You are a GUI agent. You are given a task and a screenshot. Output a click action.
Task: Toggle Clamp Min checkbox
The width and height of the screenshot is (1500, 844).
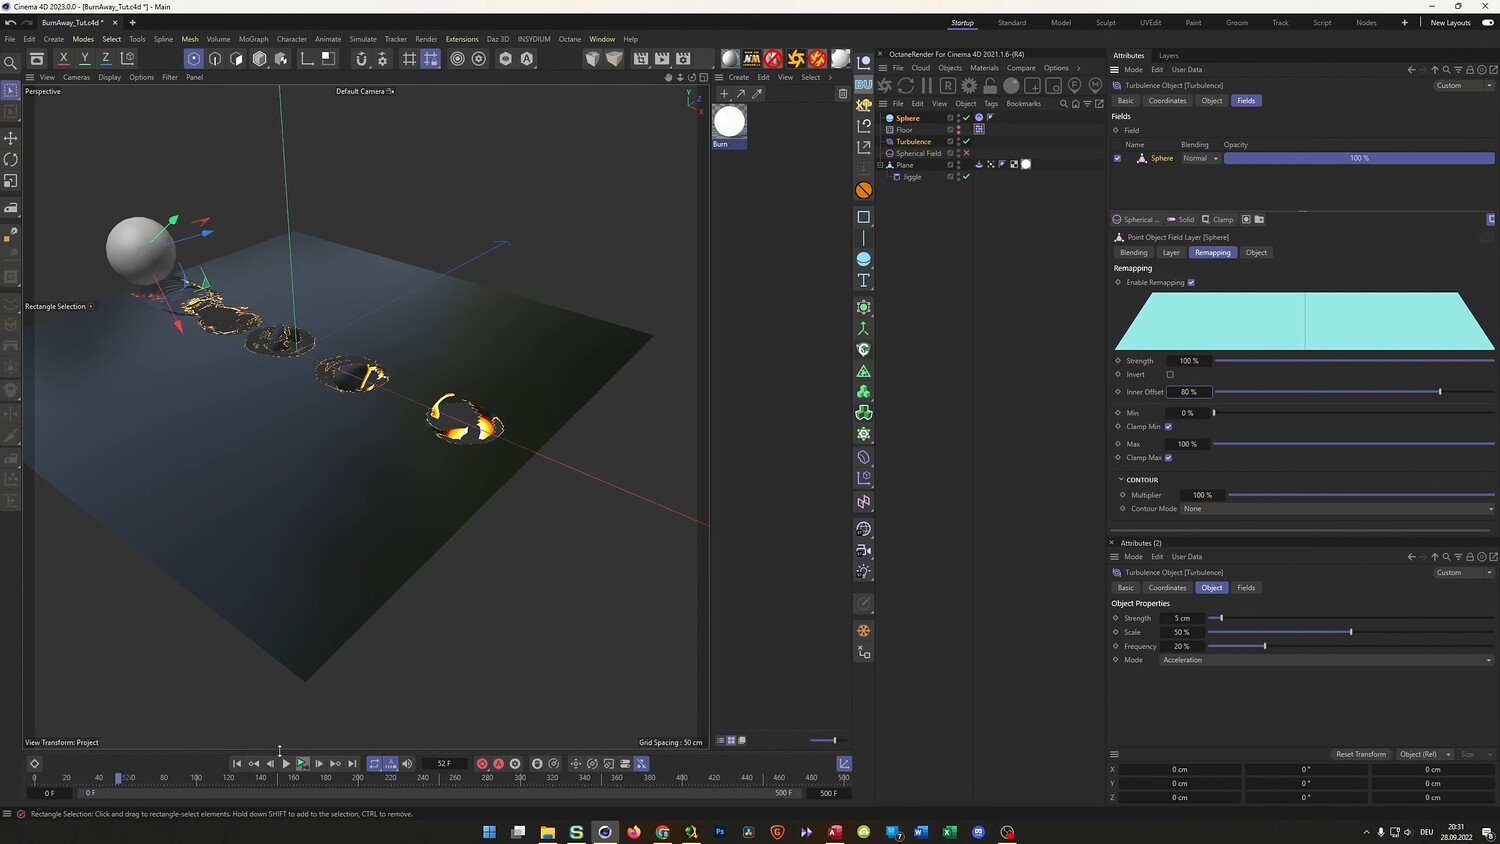(1168, 427)
